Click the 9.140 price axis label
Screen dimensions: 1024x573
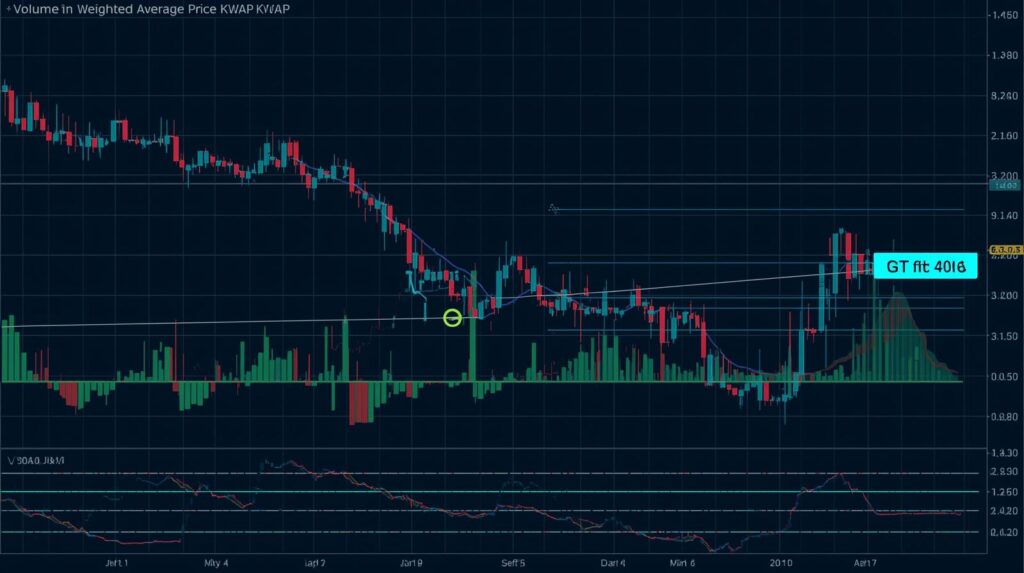tap(1004, 216)
